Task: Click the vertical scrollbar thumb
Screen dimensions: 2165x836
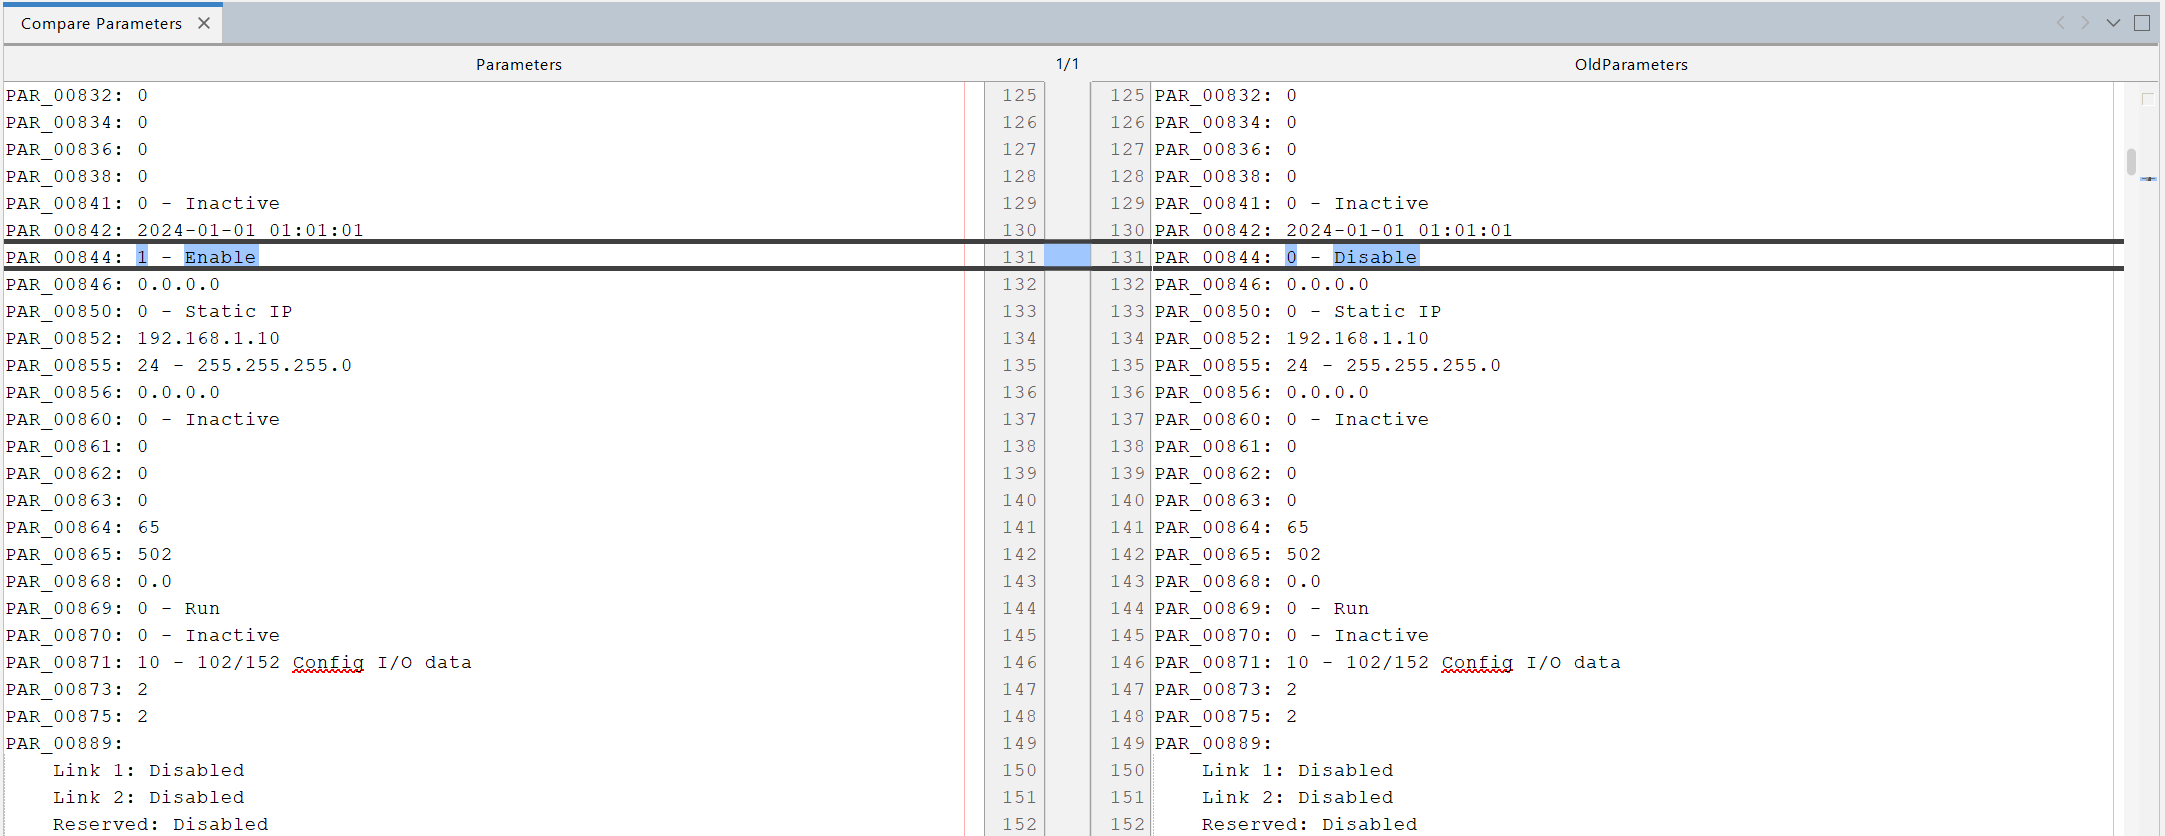Action: (x=2131, y=161)
